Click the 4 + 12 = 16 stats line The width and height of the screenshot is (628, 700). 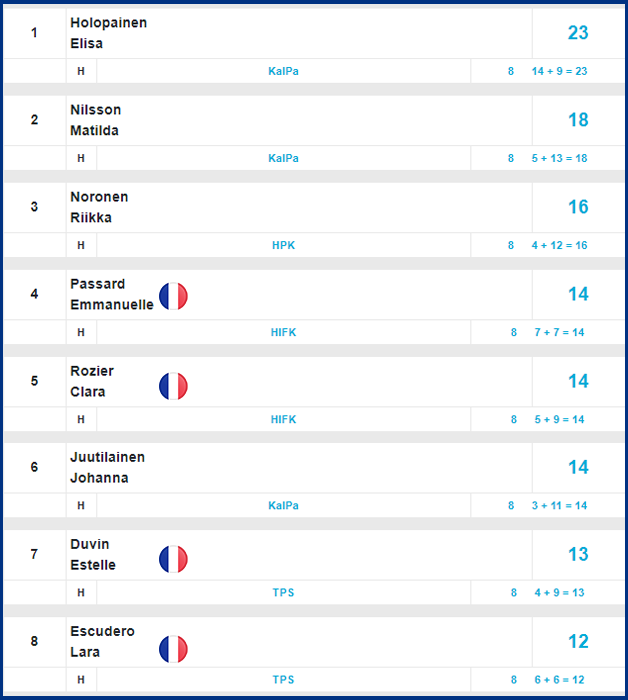tap(559, 245)
